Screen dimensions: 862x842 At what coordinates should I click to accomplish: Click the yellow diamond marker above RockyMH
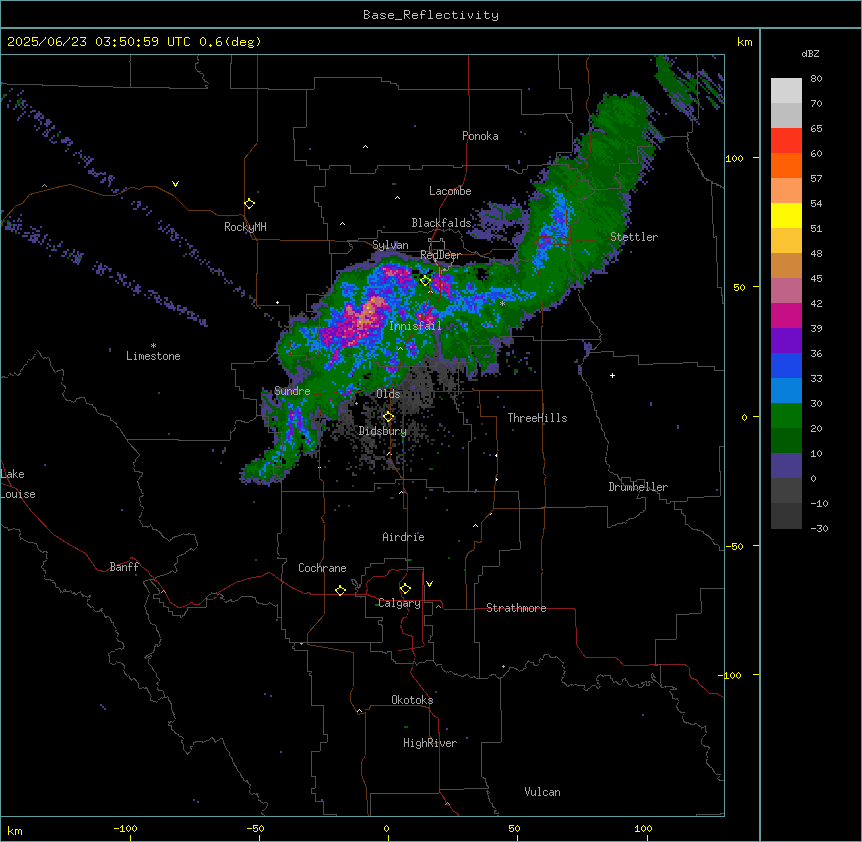tap(250, 204)
